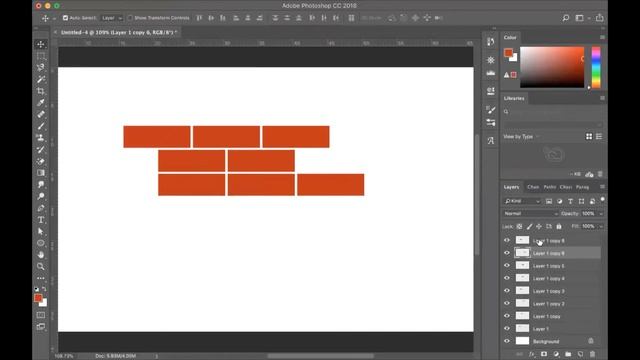Click the Libraries search field

point(553,111)
